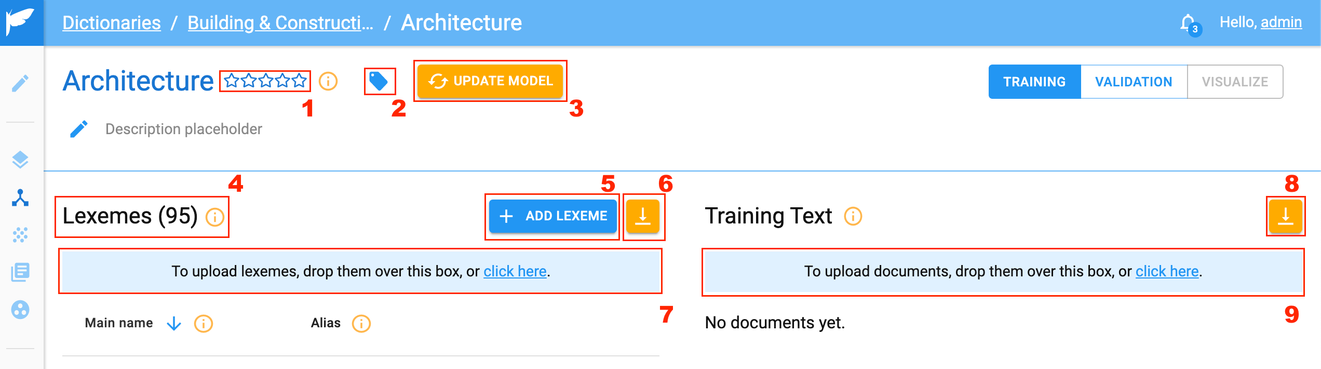Viewport: 1321px width, 369px height.
Task: Click the "click here" link to upload lexemes
Action: [515, 271]
